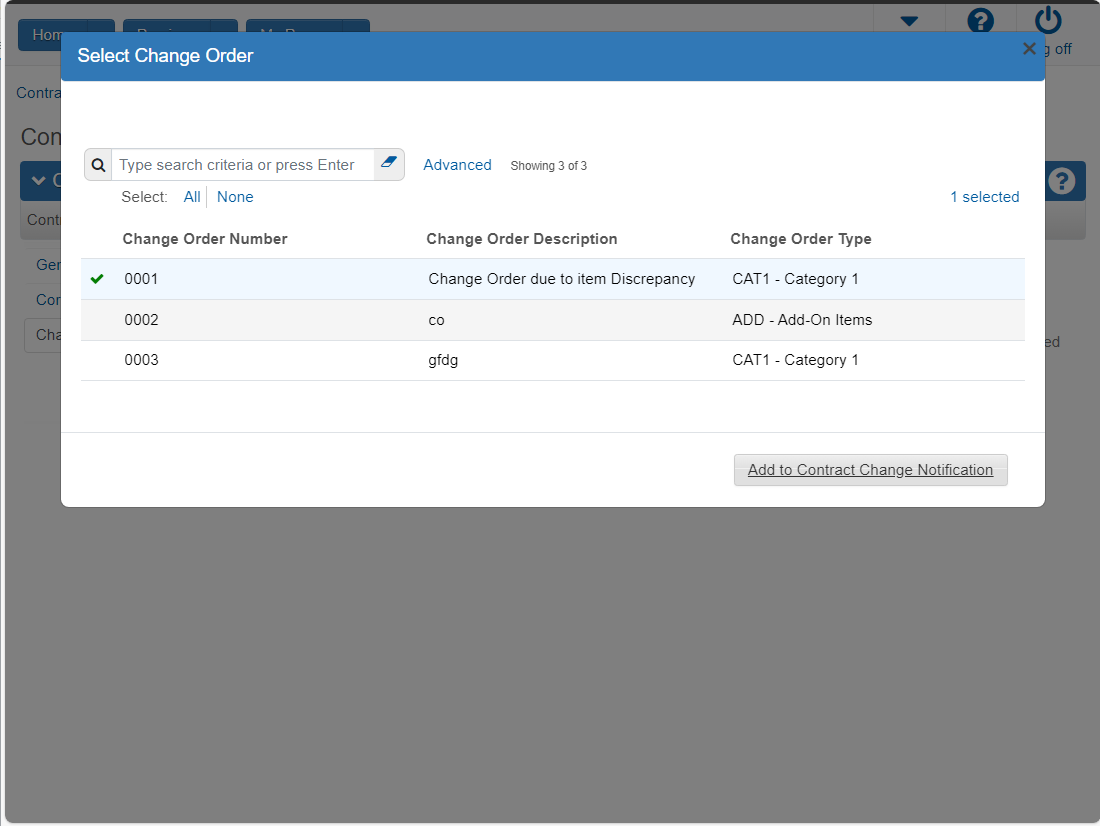Focus the search criteria input field
The width and height of the screenshot is (1100, 826).
tap(243, 165)
